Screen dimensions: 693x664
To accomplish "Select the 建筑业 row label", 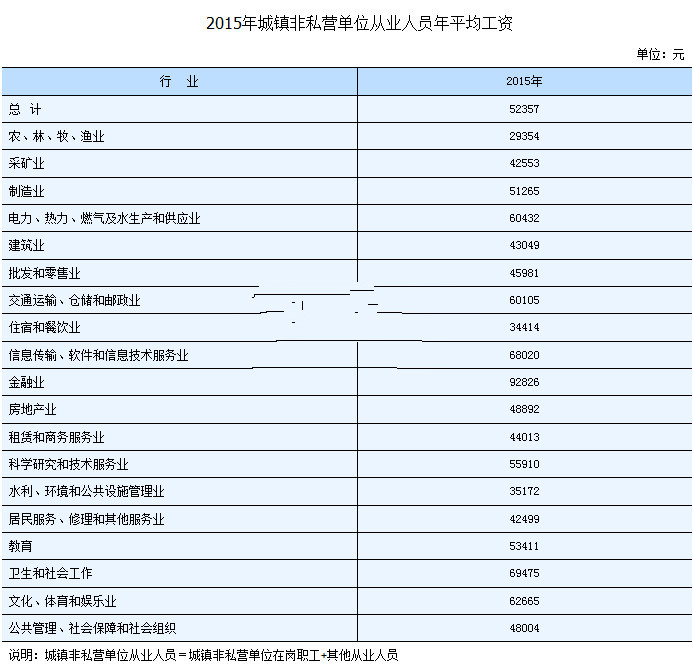I will click(x=27, y=245).
